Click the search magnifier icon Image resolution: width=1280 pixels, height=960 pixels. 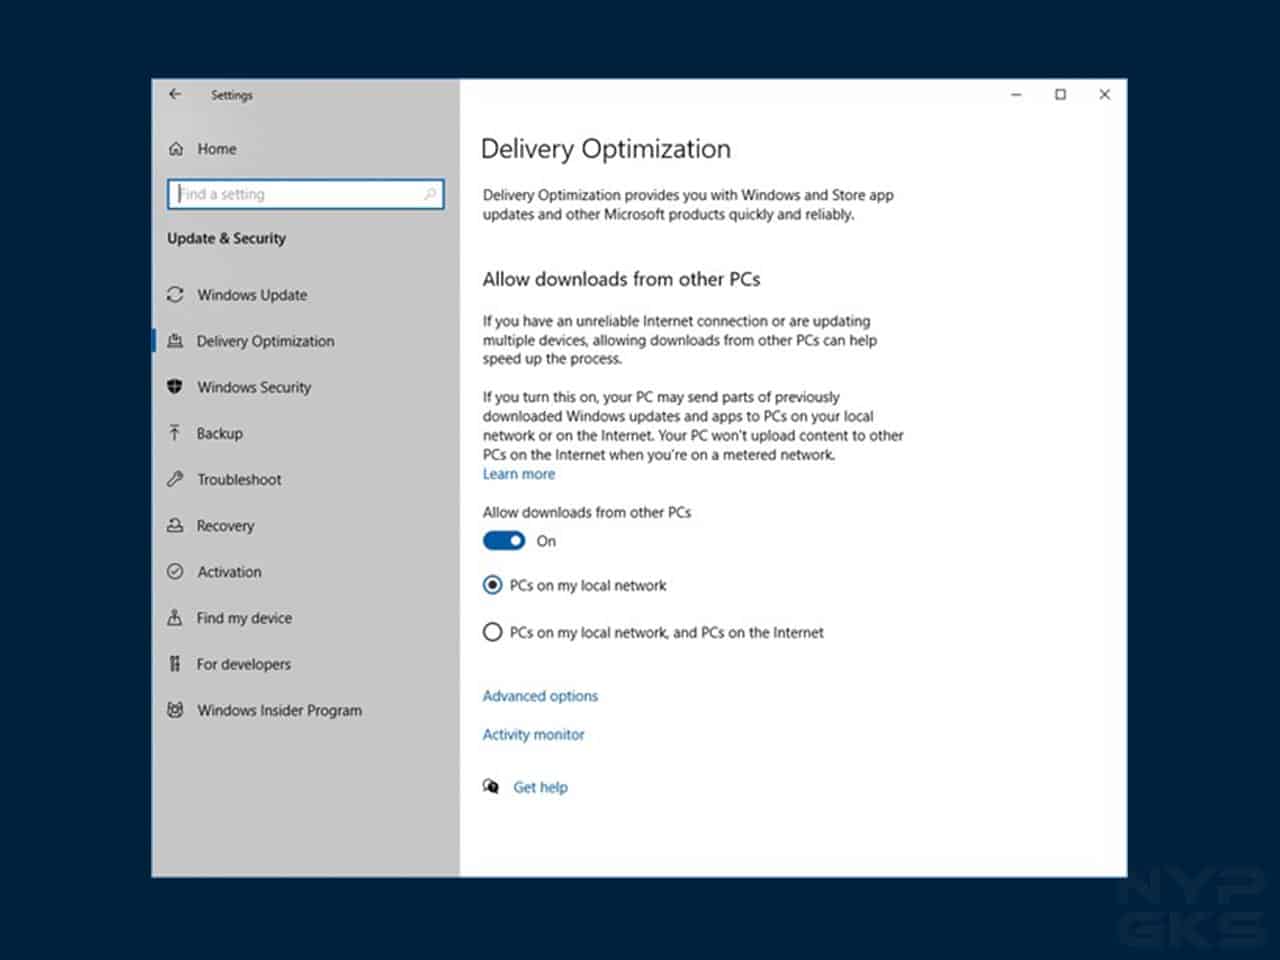click(430, 194)
